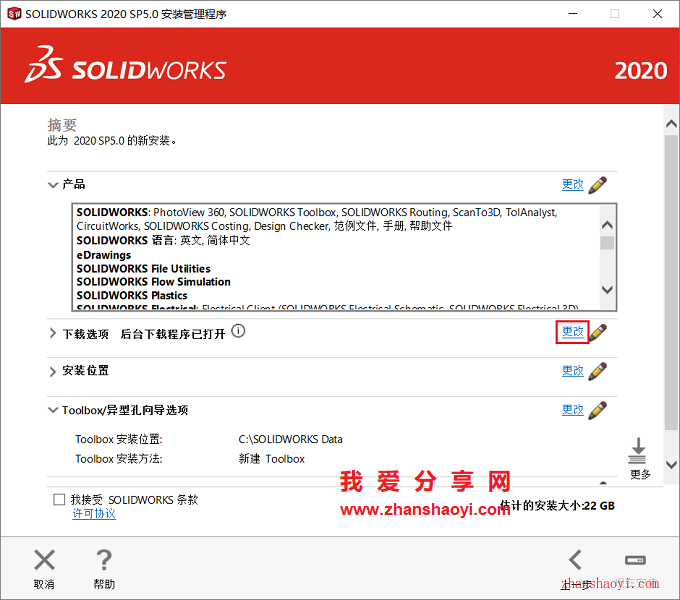Expand the 下载选项 section
680x600 pixels.
[x=53, y=333]
